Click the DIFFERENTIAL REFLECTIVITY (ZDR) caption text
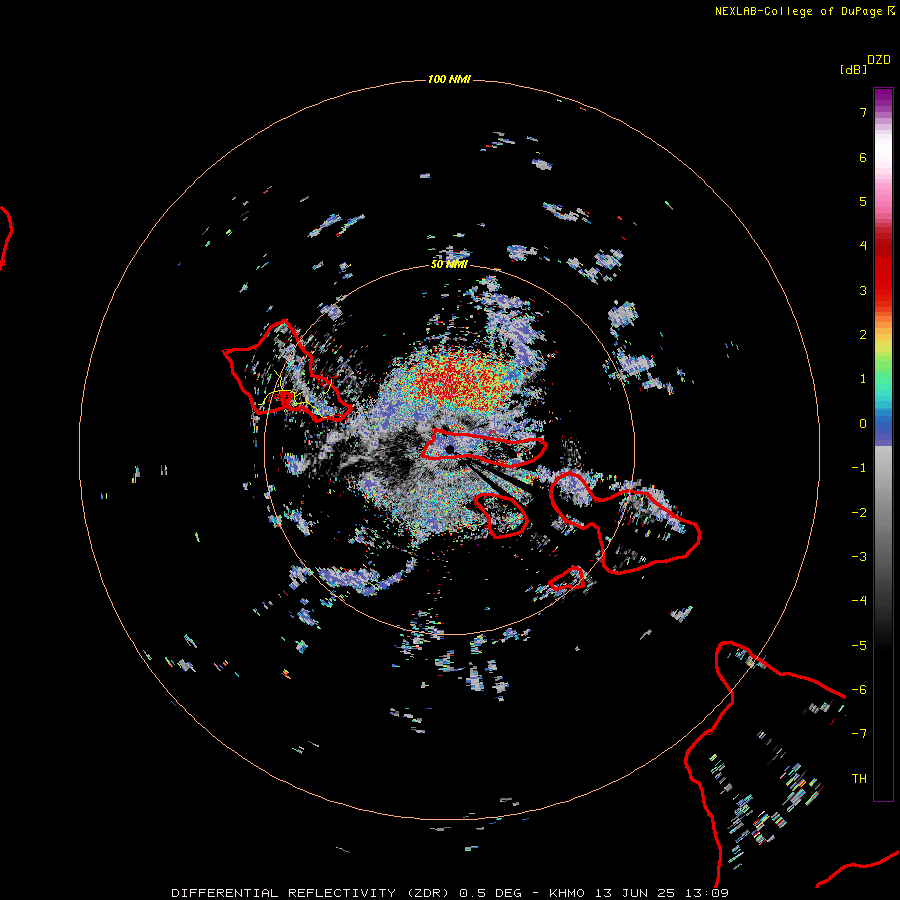Image resolution: width=900 pixels, height=900 pixels. (x=312, y=893)
